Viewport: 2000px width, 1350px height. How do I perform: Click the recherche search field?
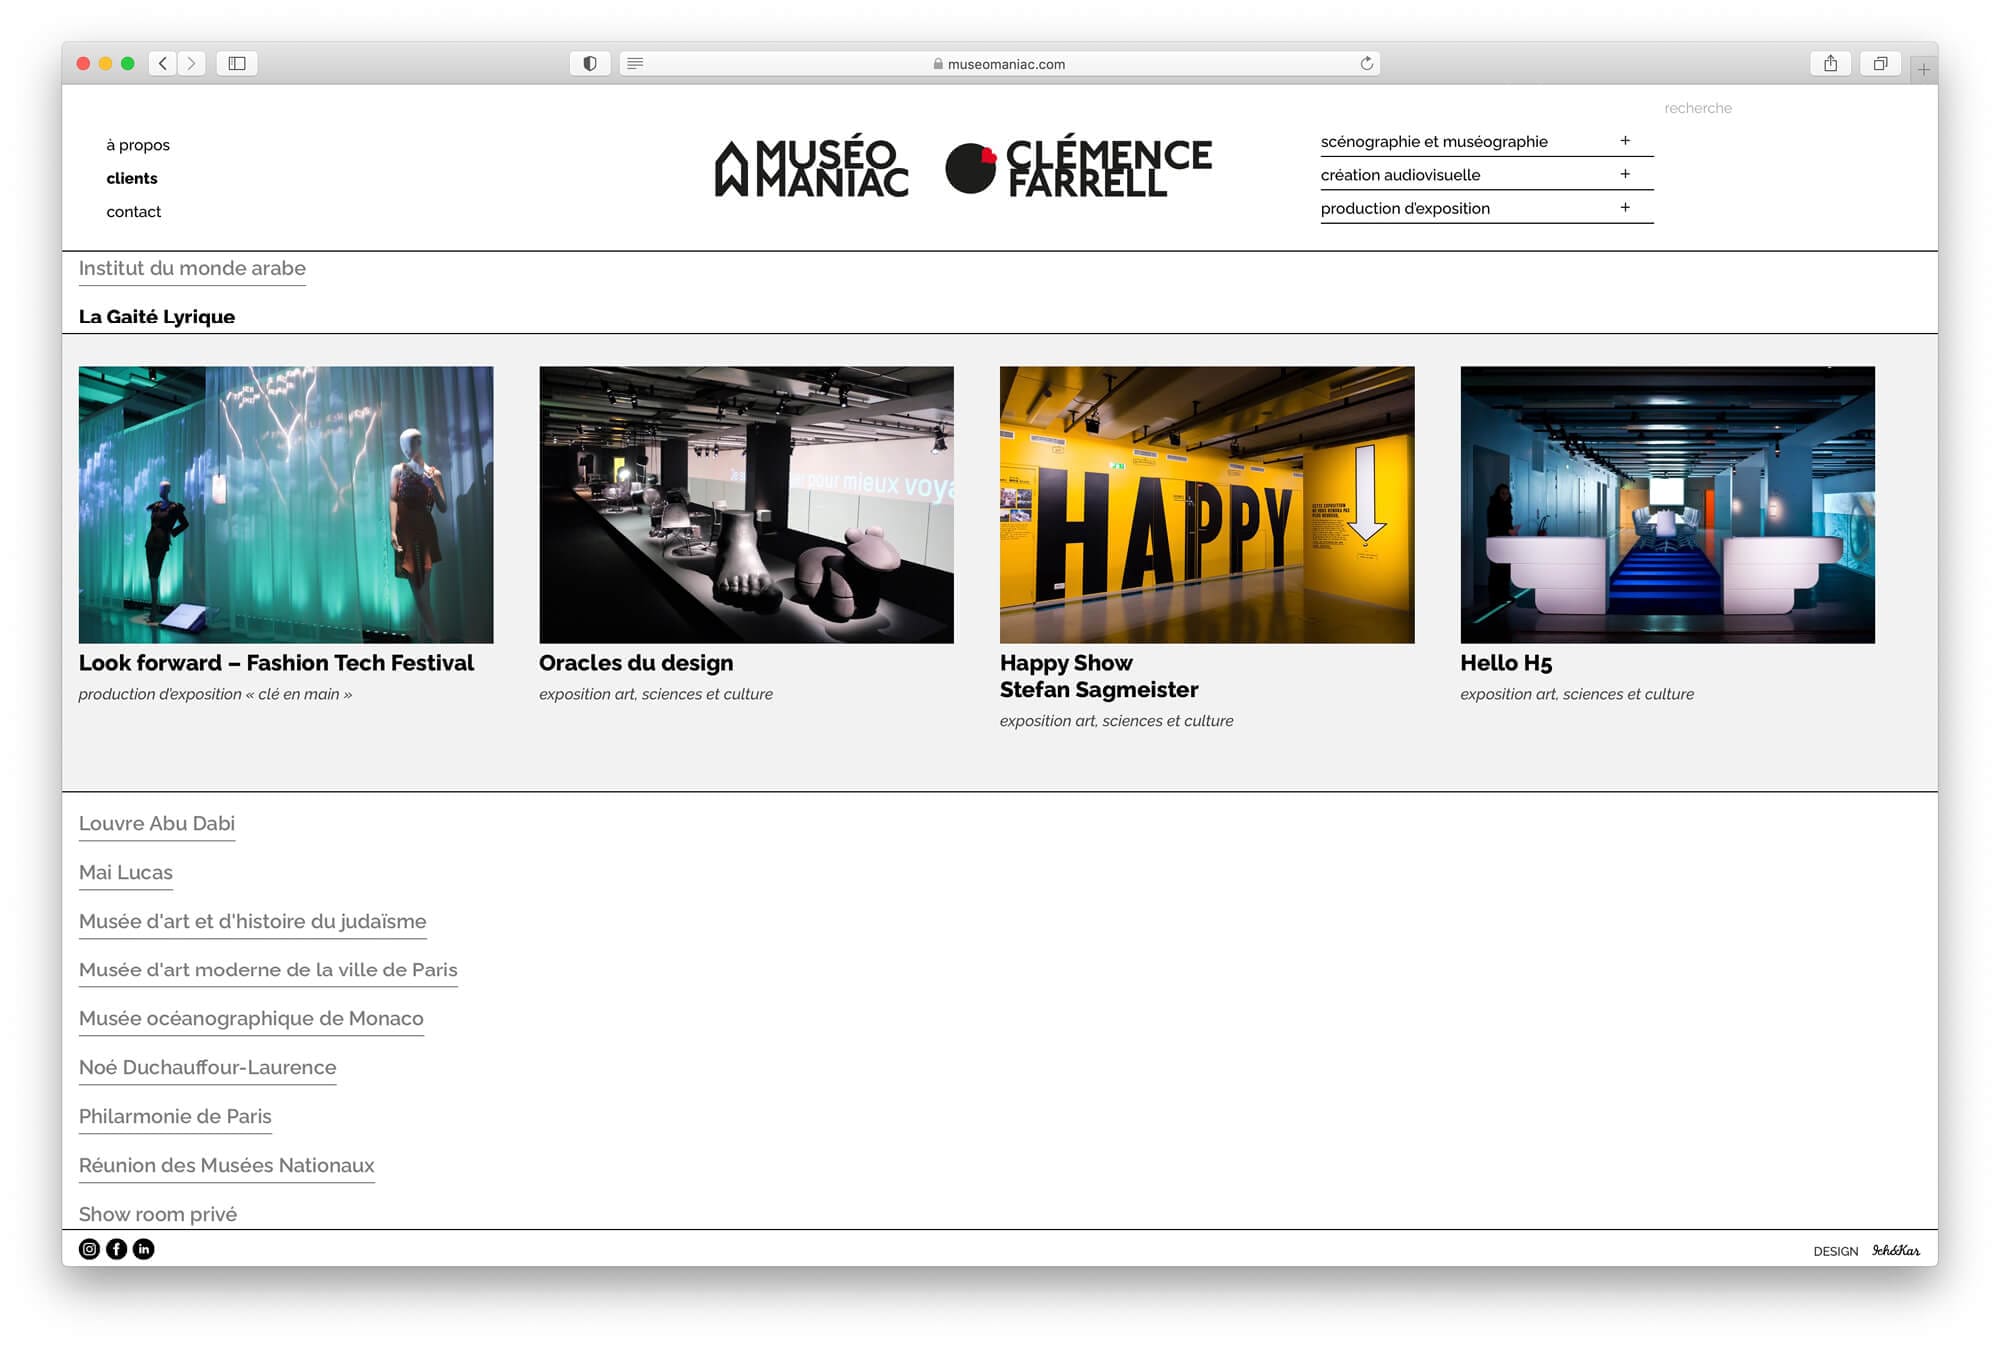pos(1697,108)
